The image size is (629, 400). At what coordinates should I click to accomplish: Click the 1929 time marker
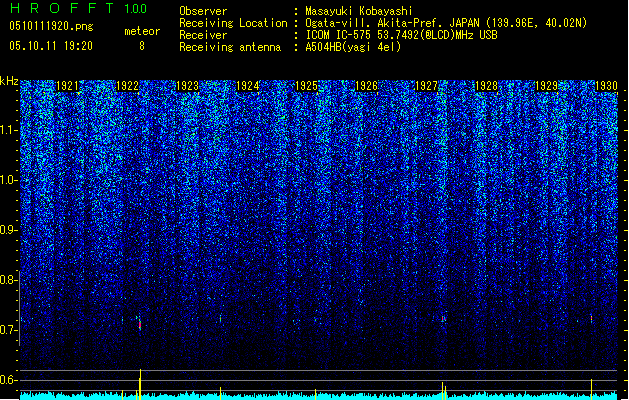547,86
